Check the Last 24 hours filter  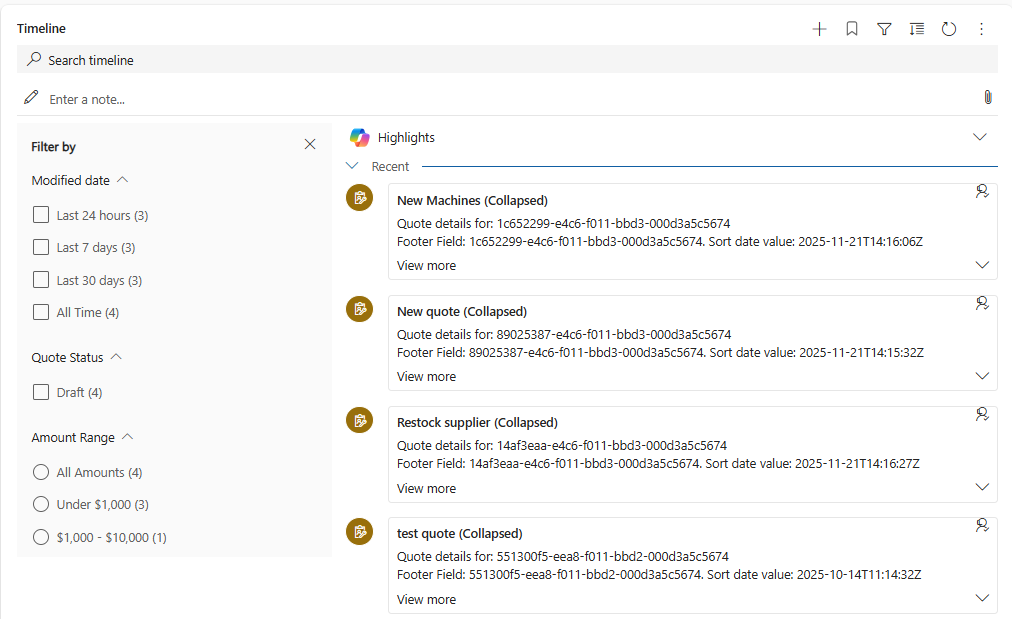pyautogui.click(x=41, y=215)
